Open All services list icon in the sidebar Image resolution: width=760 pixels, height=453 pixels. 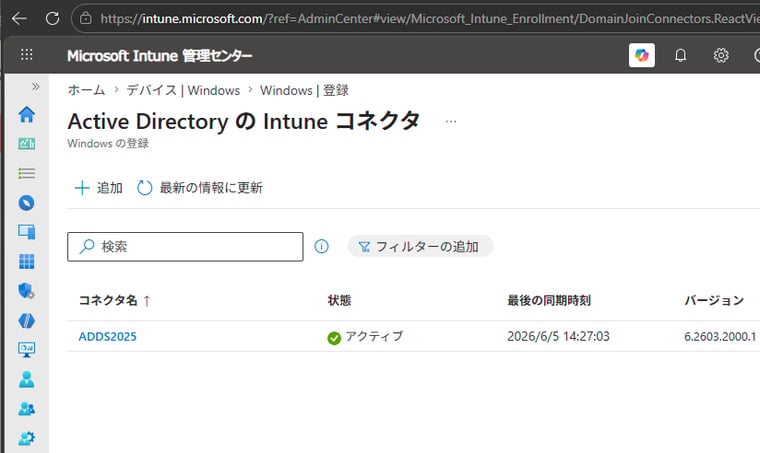27,173
